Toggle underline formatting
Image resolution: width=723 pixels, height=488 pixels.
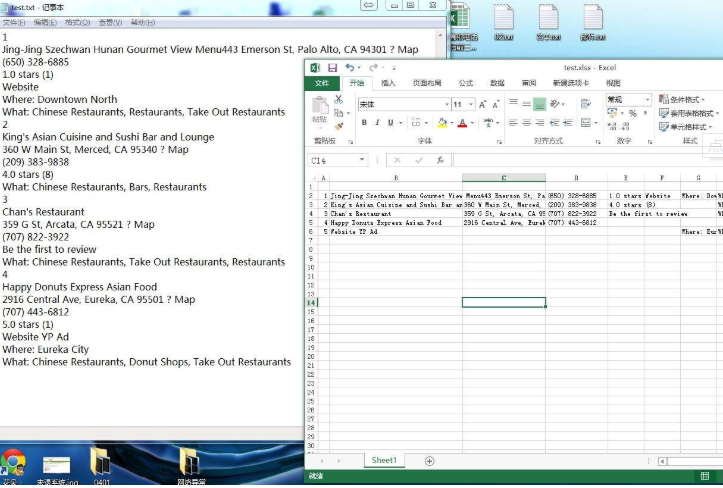[x=391, y=123]
